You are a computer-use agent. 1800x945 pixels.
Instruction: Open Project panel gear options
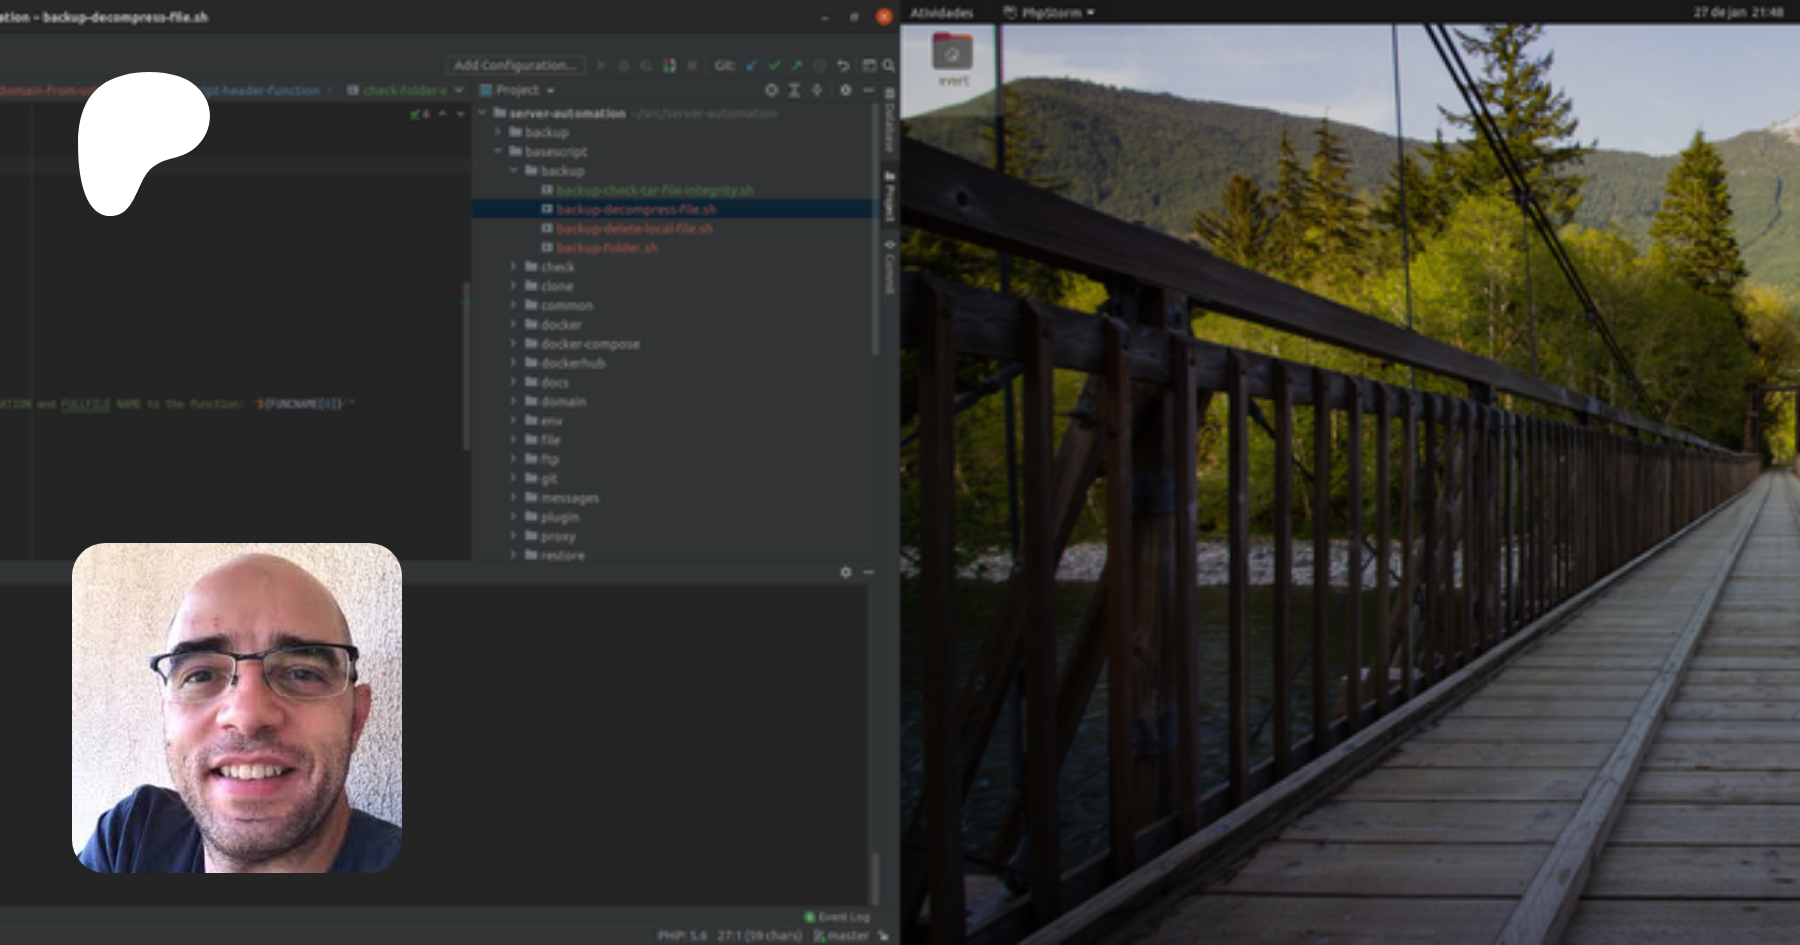(845, 90)
